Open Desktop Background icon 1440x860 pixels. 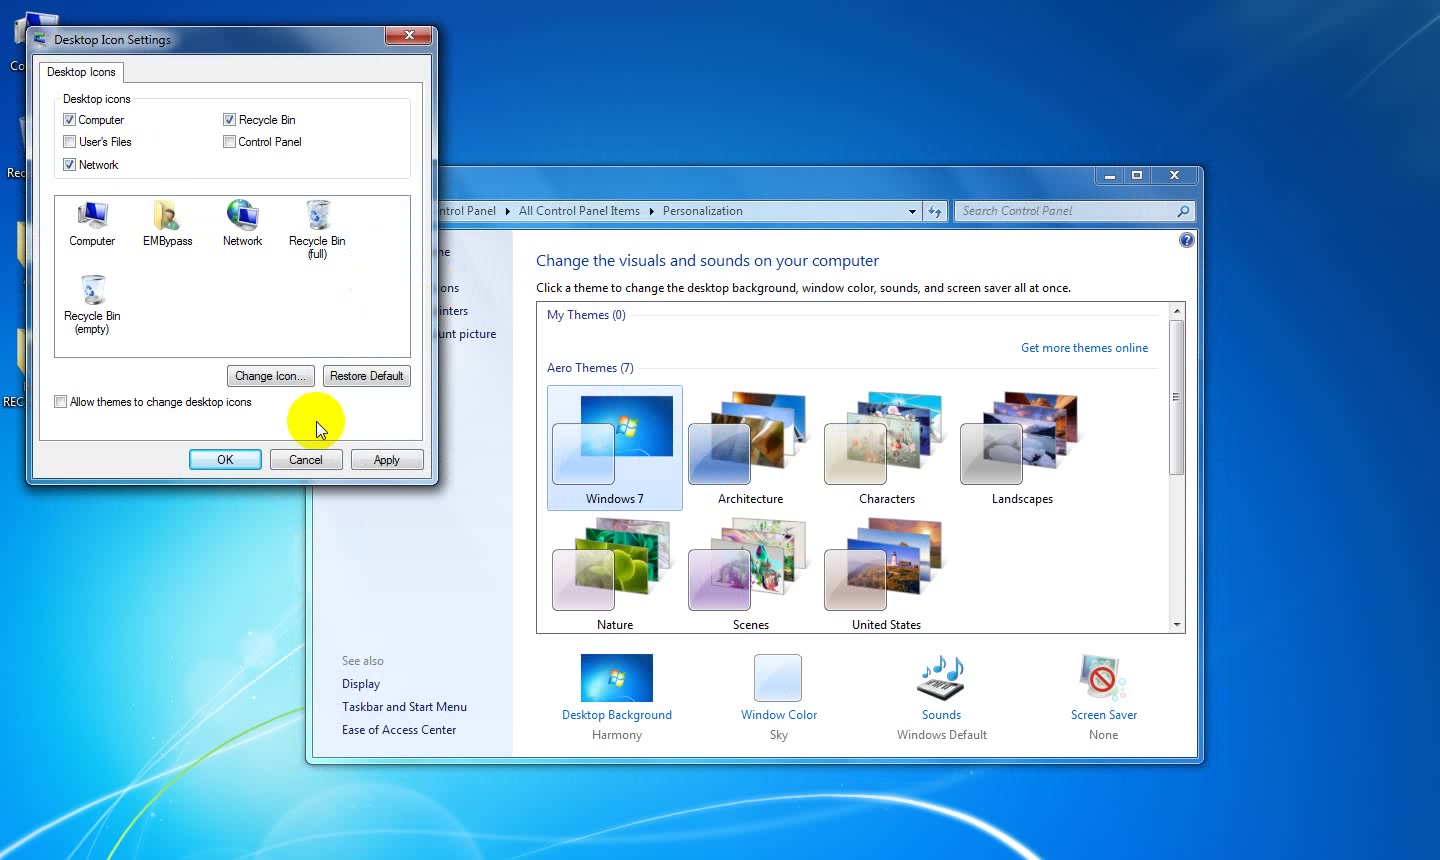tap(617, 678)
